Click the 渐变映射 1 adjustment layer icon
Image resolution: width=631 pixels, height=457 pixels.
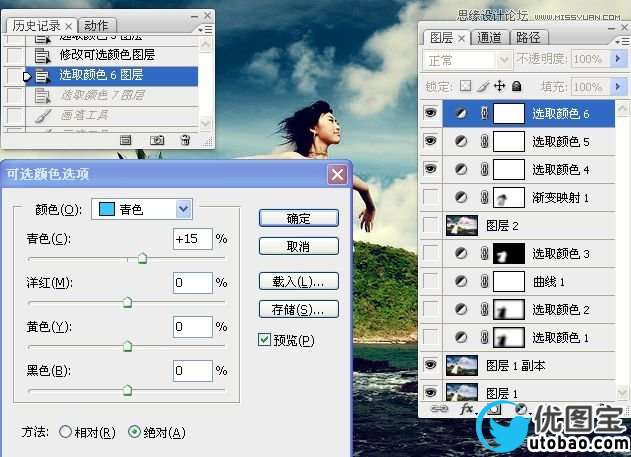click(x=461, y=197)
